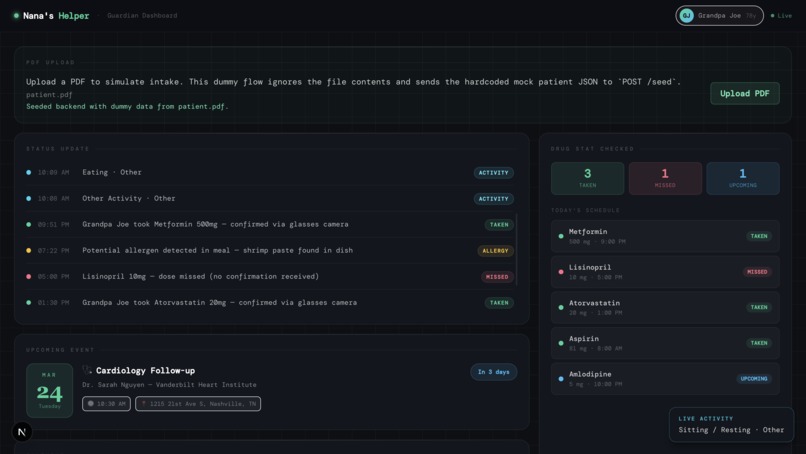Select the 1 Upcoming stat card
This screenshot has height=454, width=806.
click(743, 178)
